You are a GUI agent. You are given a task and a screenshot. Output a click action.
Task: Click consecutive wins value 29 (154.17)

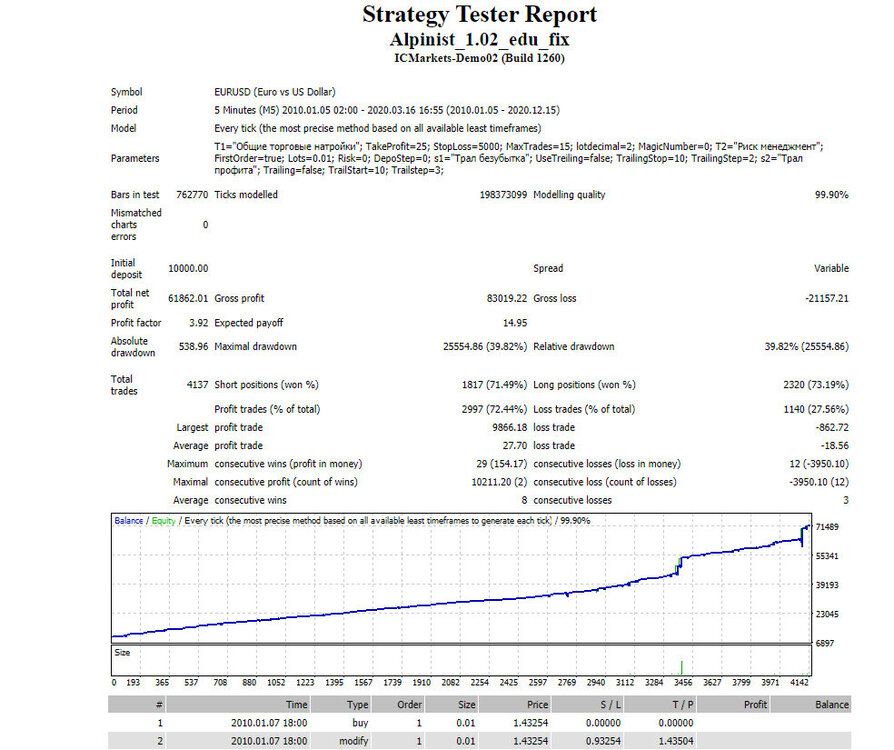pos(502,464)
